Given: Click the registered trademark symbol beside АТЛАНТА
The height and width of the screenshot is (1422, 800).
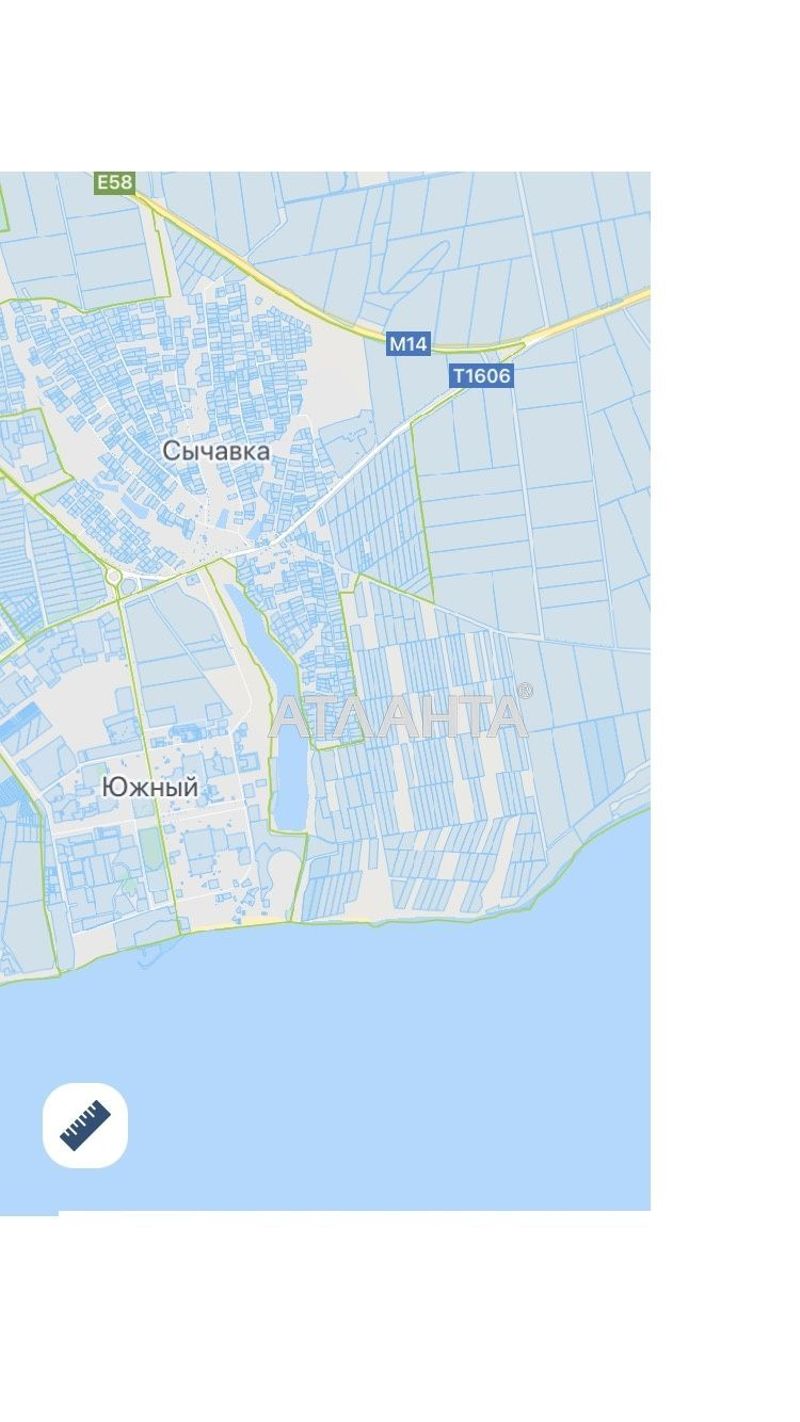Looking at the screenshot, I should [525, 691].
